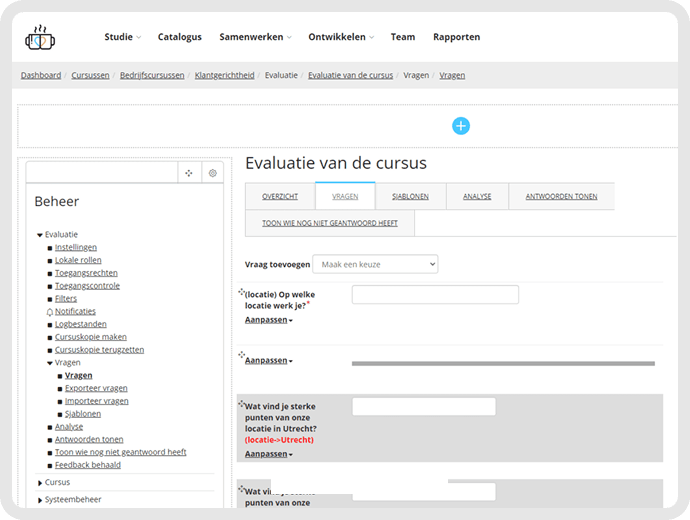
Task: Click the move icon in the Beheer block header
Action: click(189, 173)
